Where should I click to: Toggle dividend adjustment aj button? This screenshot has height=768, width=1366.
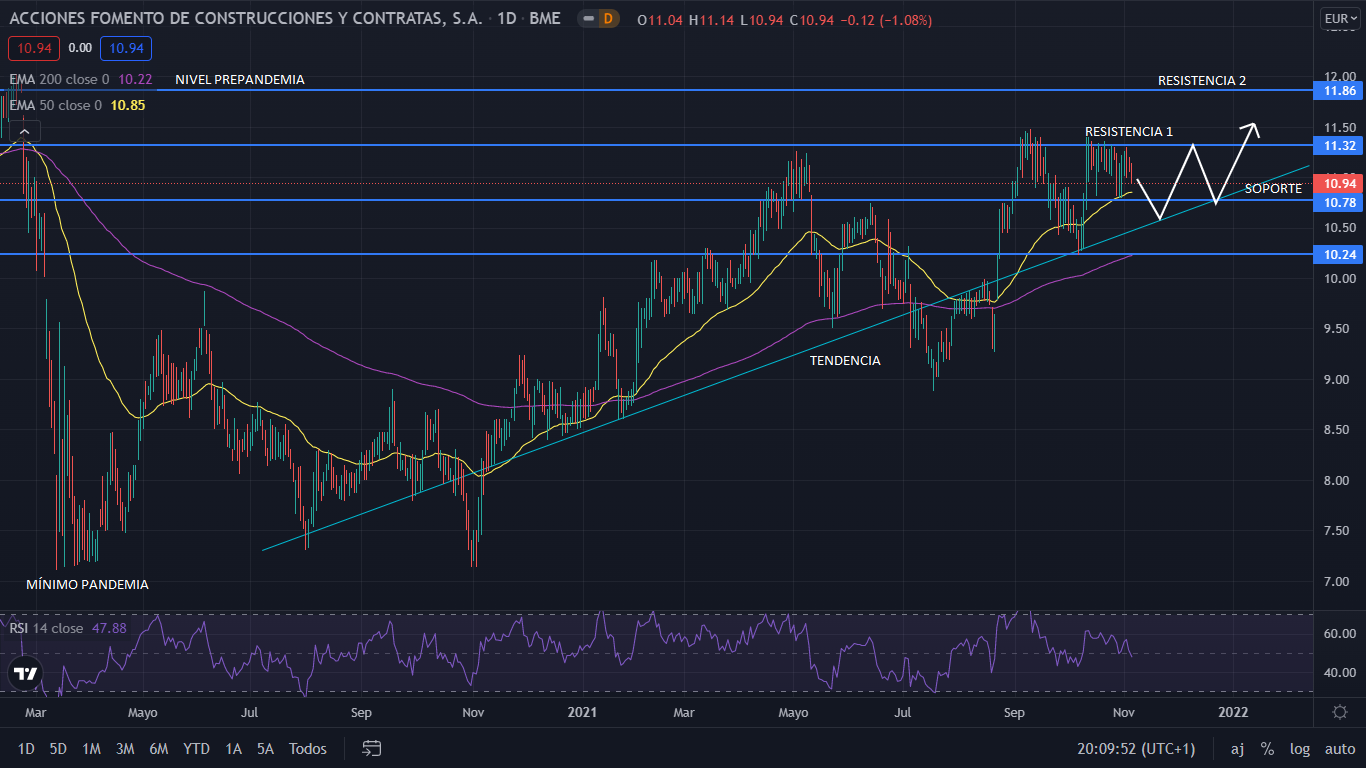(1237, 748)
